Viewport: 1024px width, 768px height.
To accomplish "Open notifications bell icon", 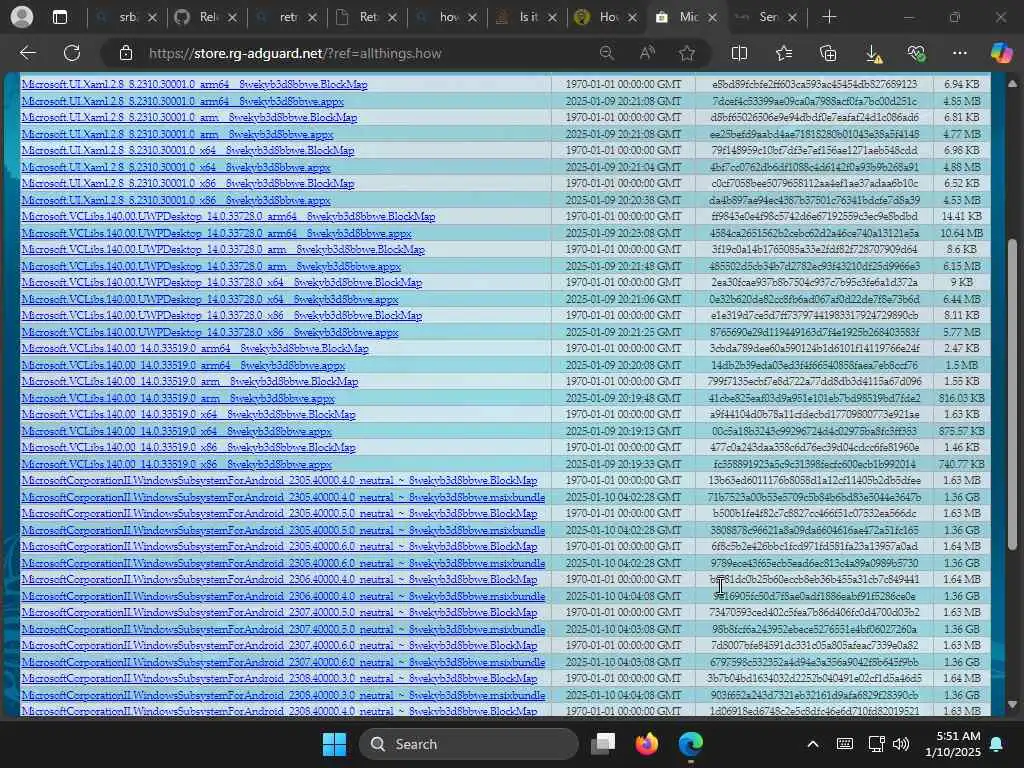I will point(997,744).
